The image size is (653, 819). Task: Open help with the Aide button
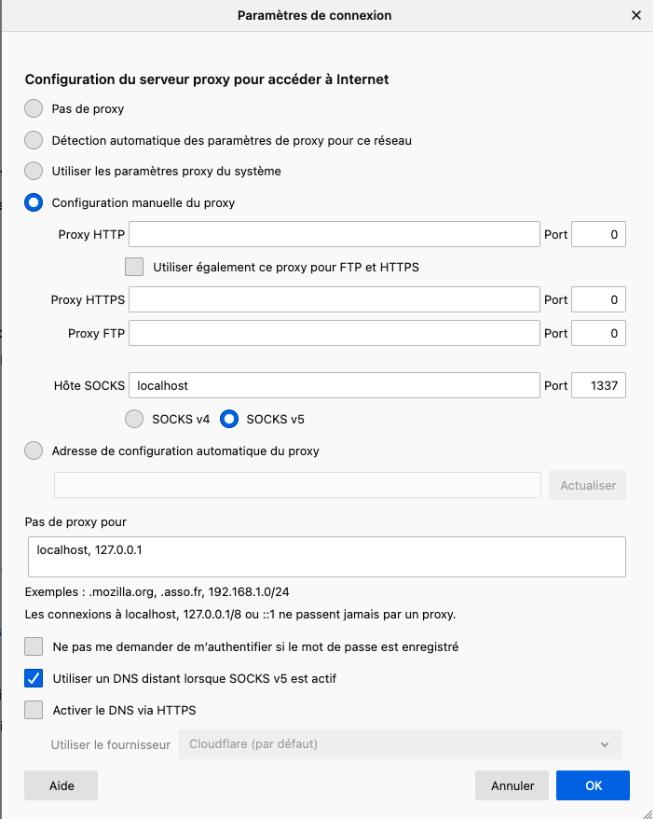click(x=61, y=785)
